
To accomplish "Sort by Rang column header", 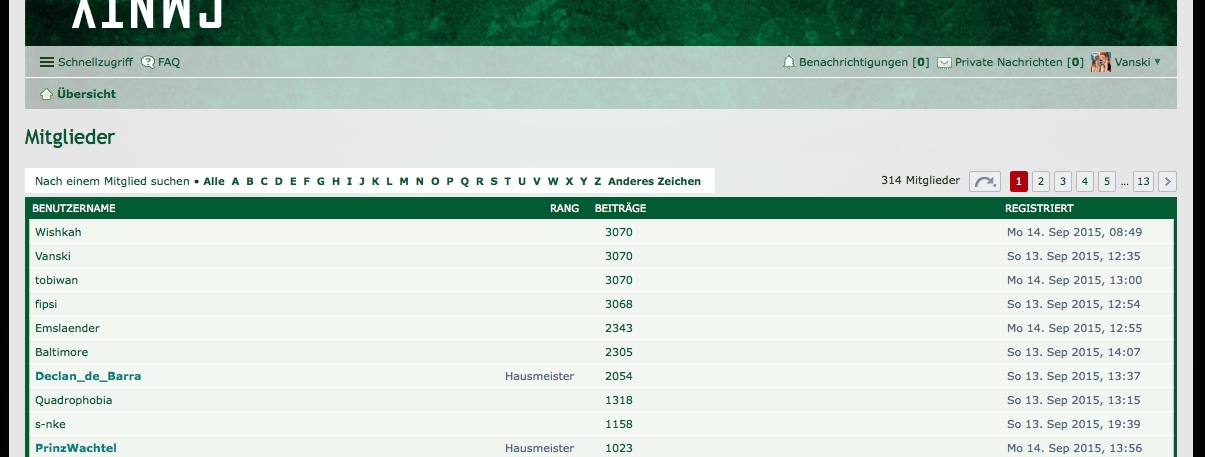I will tap(565, 208).
